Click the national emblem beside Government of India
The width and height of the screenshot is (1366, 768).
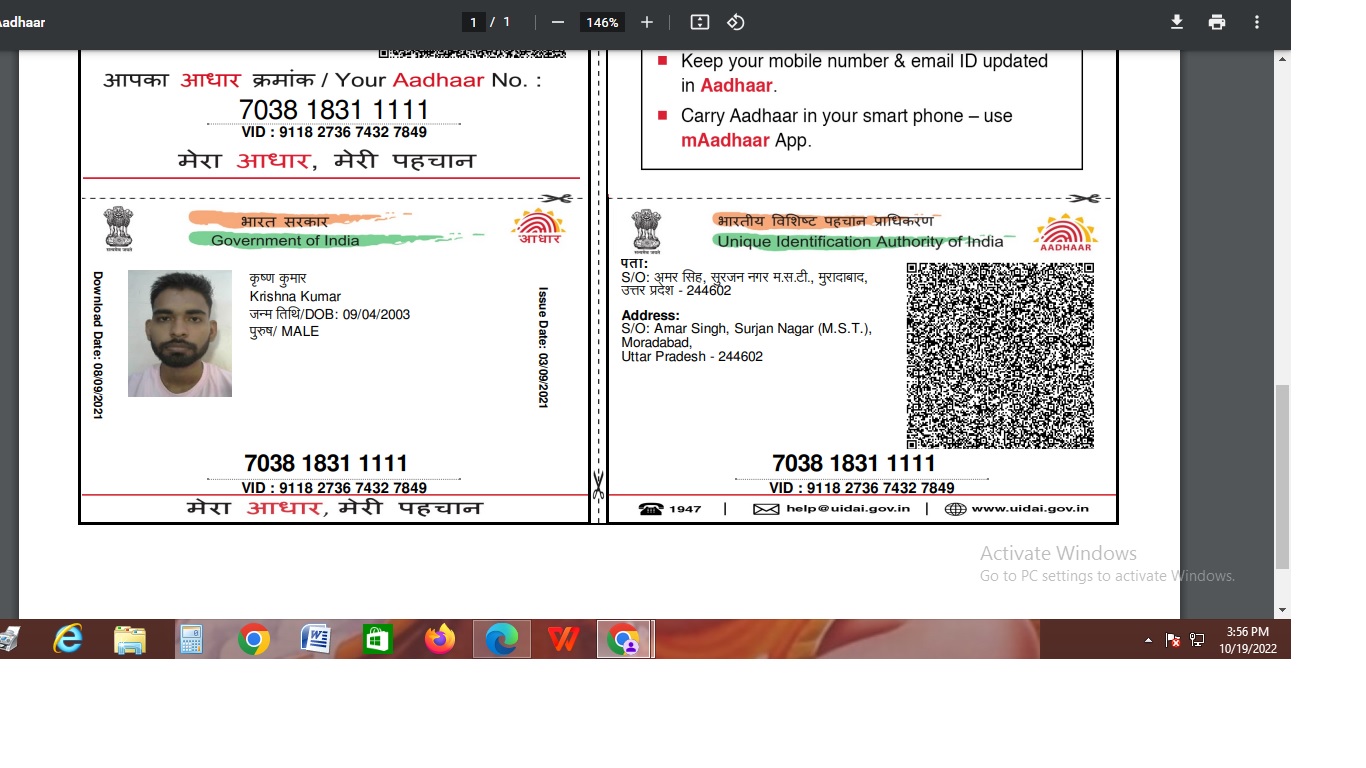(x=118, y=229)
